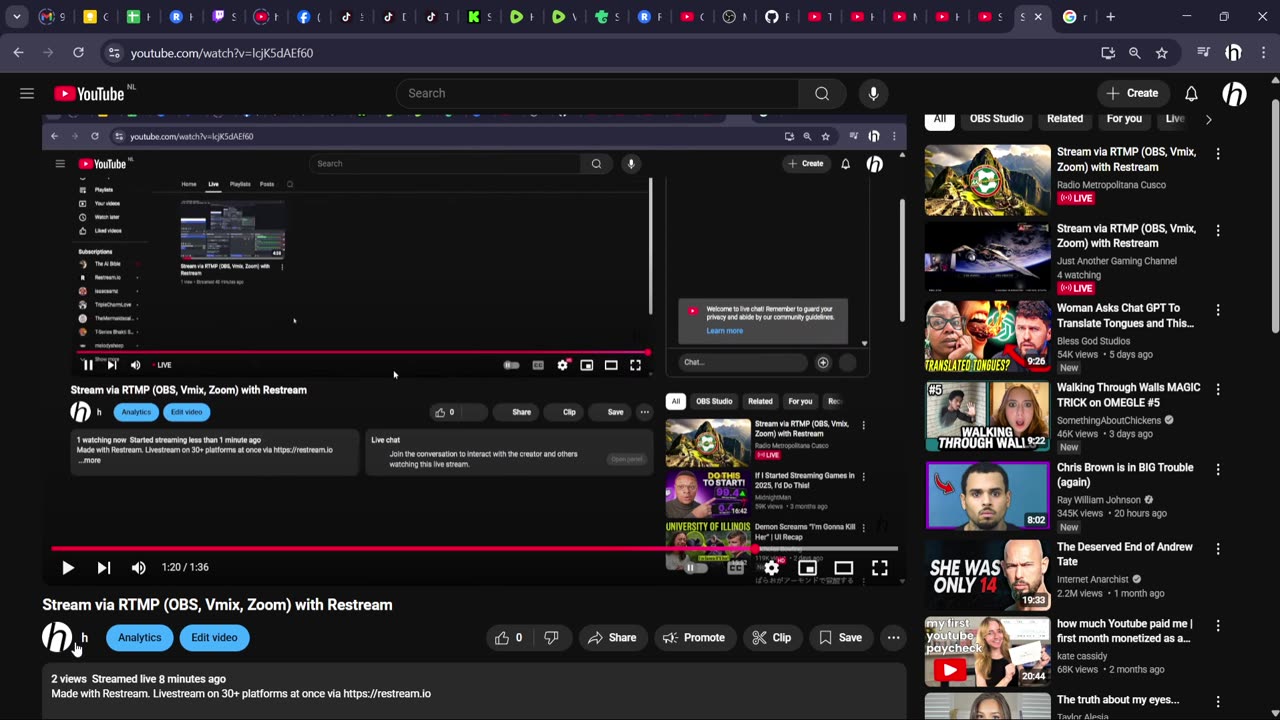Open the Chrome profile icon
This screenshot has width=1280, height=720.
[1234, 53]
